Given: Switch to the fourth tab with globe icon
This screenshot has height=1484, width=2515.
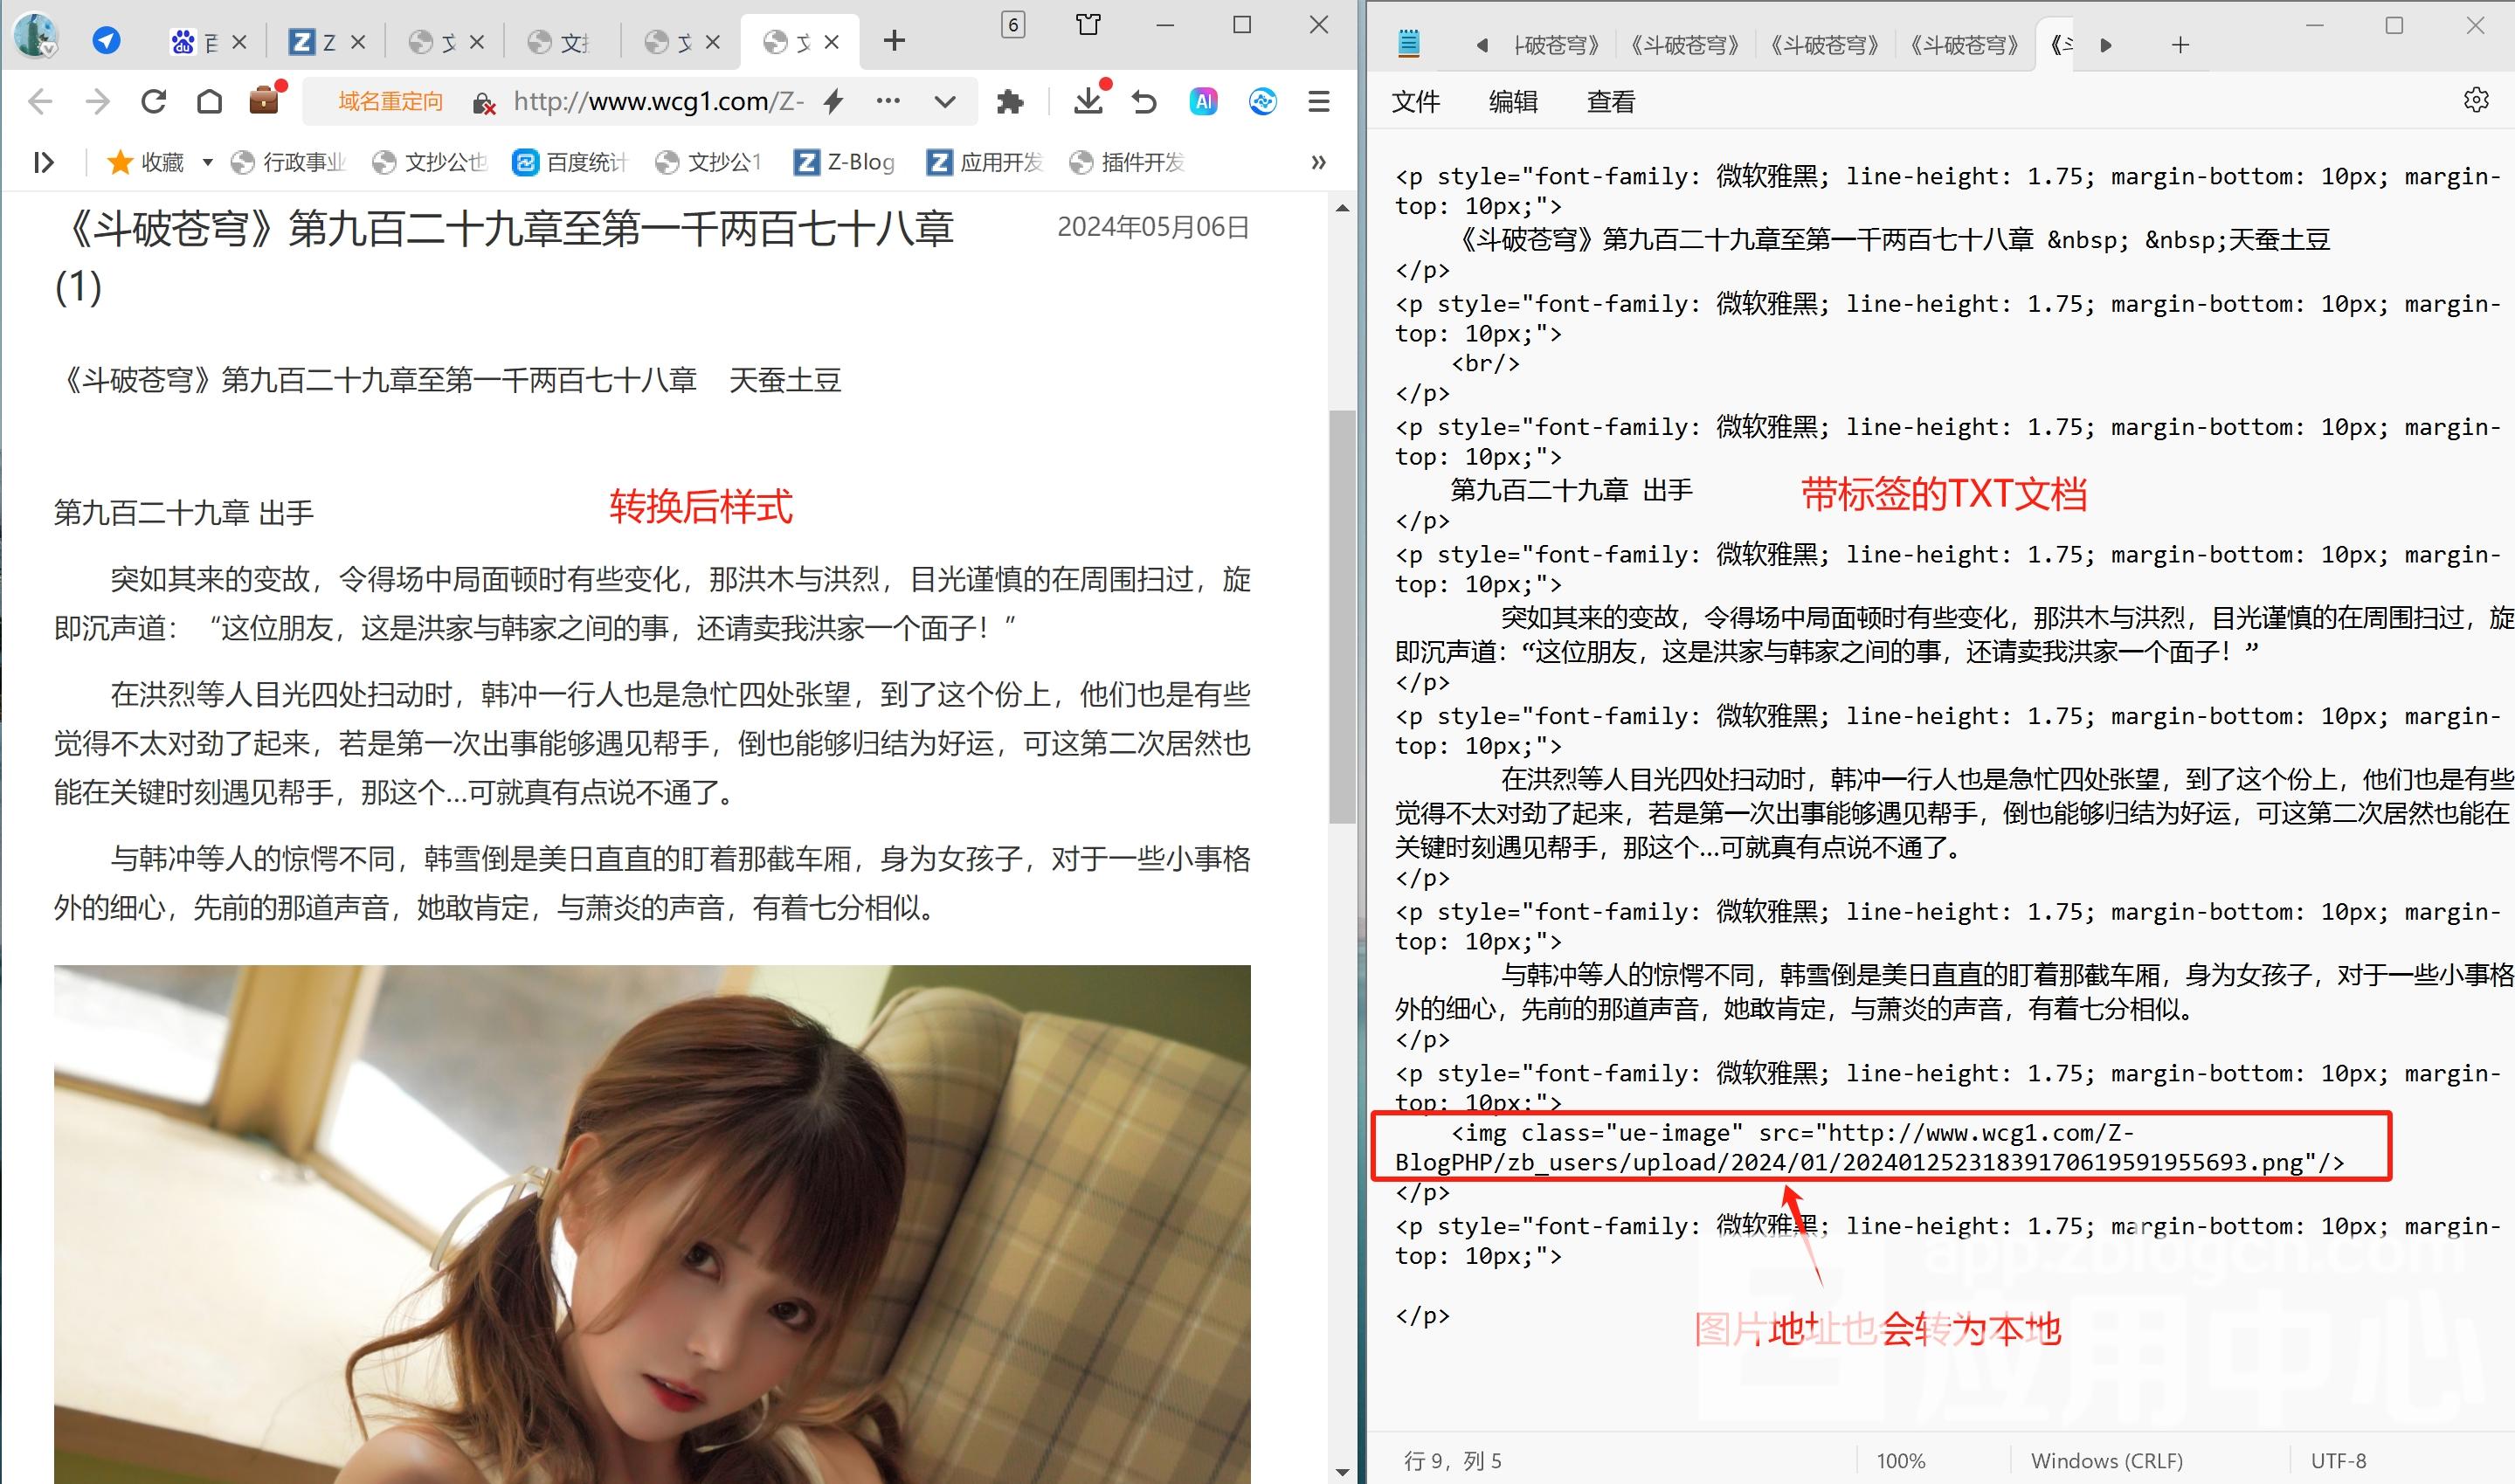Looking at the screenshot, I should [x=560, y=42].
